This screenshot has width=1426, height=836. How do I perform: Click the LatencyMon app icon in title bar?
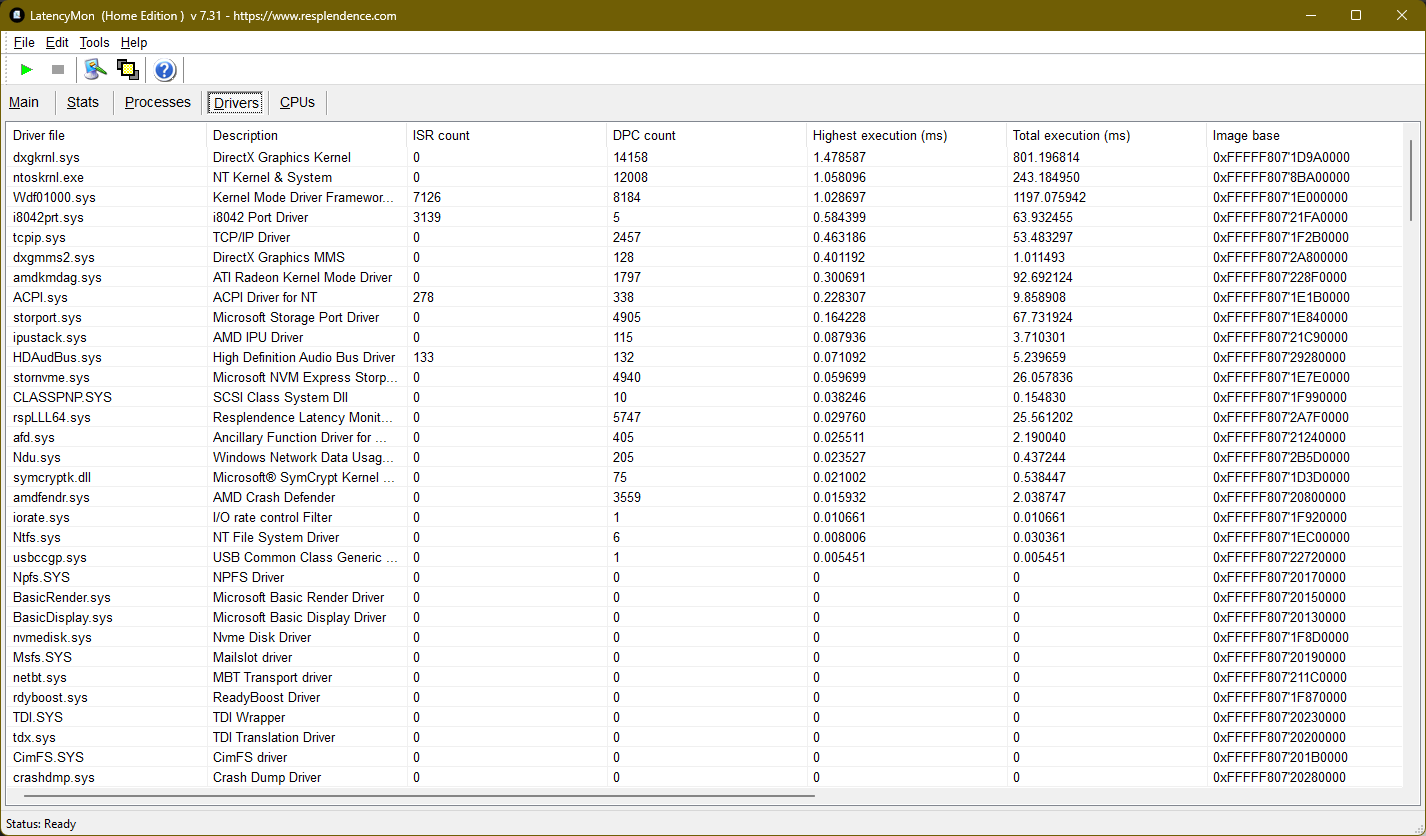[x=17, y=15]
